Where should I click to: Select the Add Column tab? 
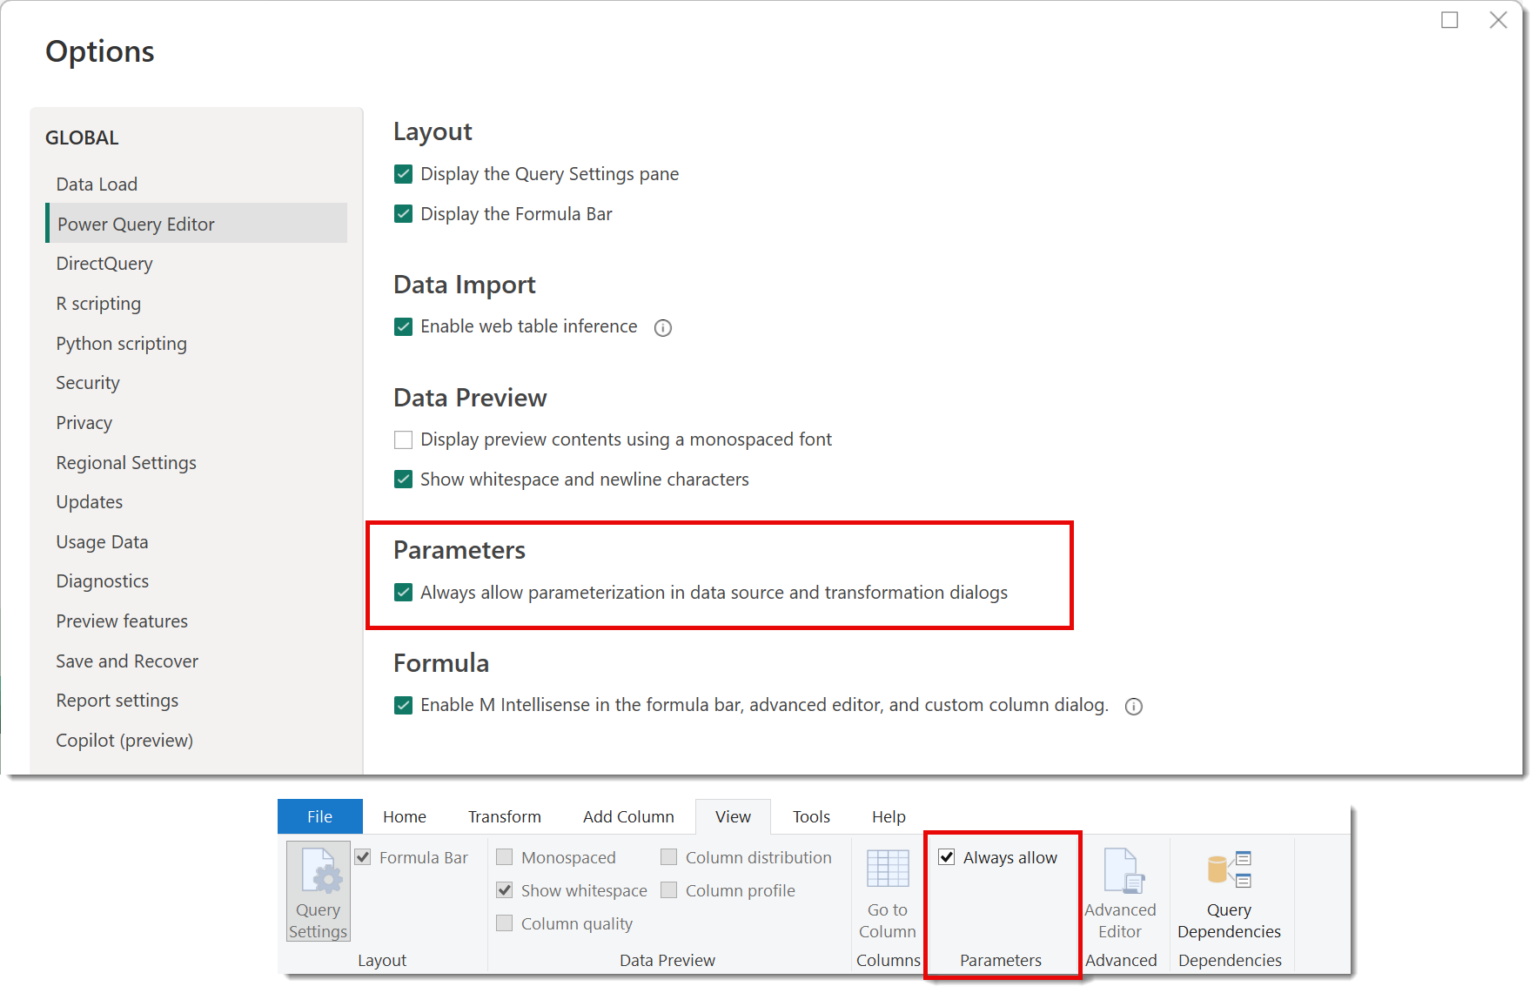coord(628,816)
